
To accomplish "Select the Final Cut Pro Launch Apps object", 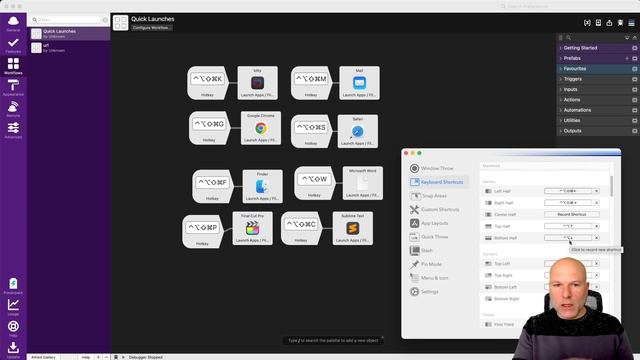I will [253, 228].
